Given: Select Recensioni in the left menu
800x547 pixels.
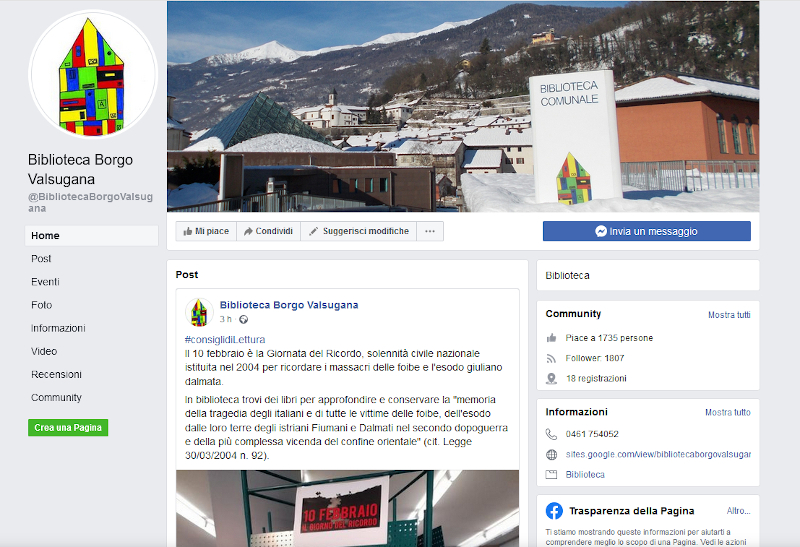Looking at the screenshot, I should [x=56, y=375].
